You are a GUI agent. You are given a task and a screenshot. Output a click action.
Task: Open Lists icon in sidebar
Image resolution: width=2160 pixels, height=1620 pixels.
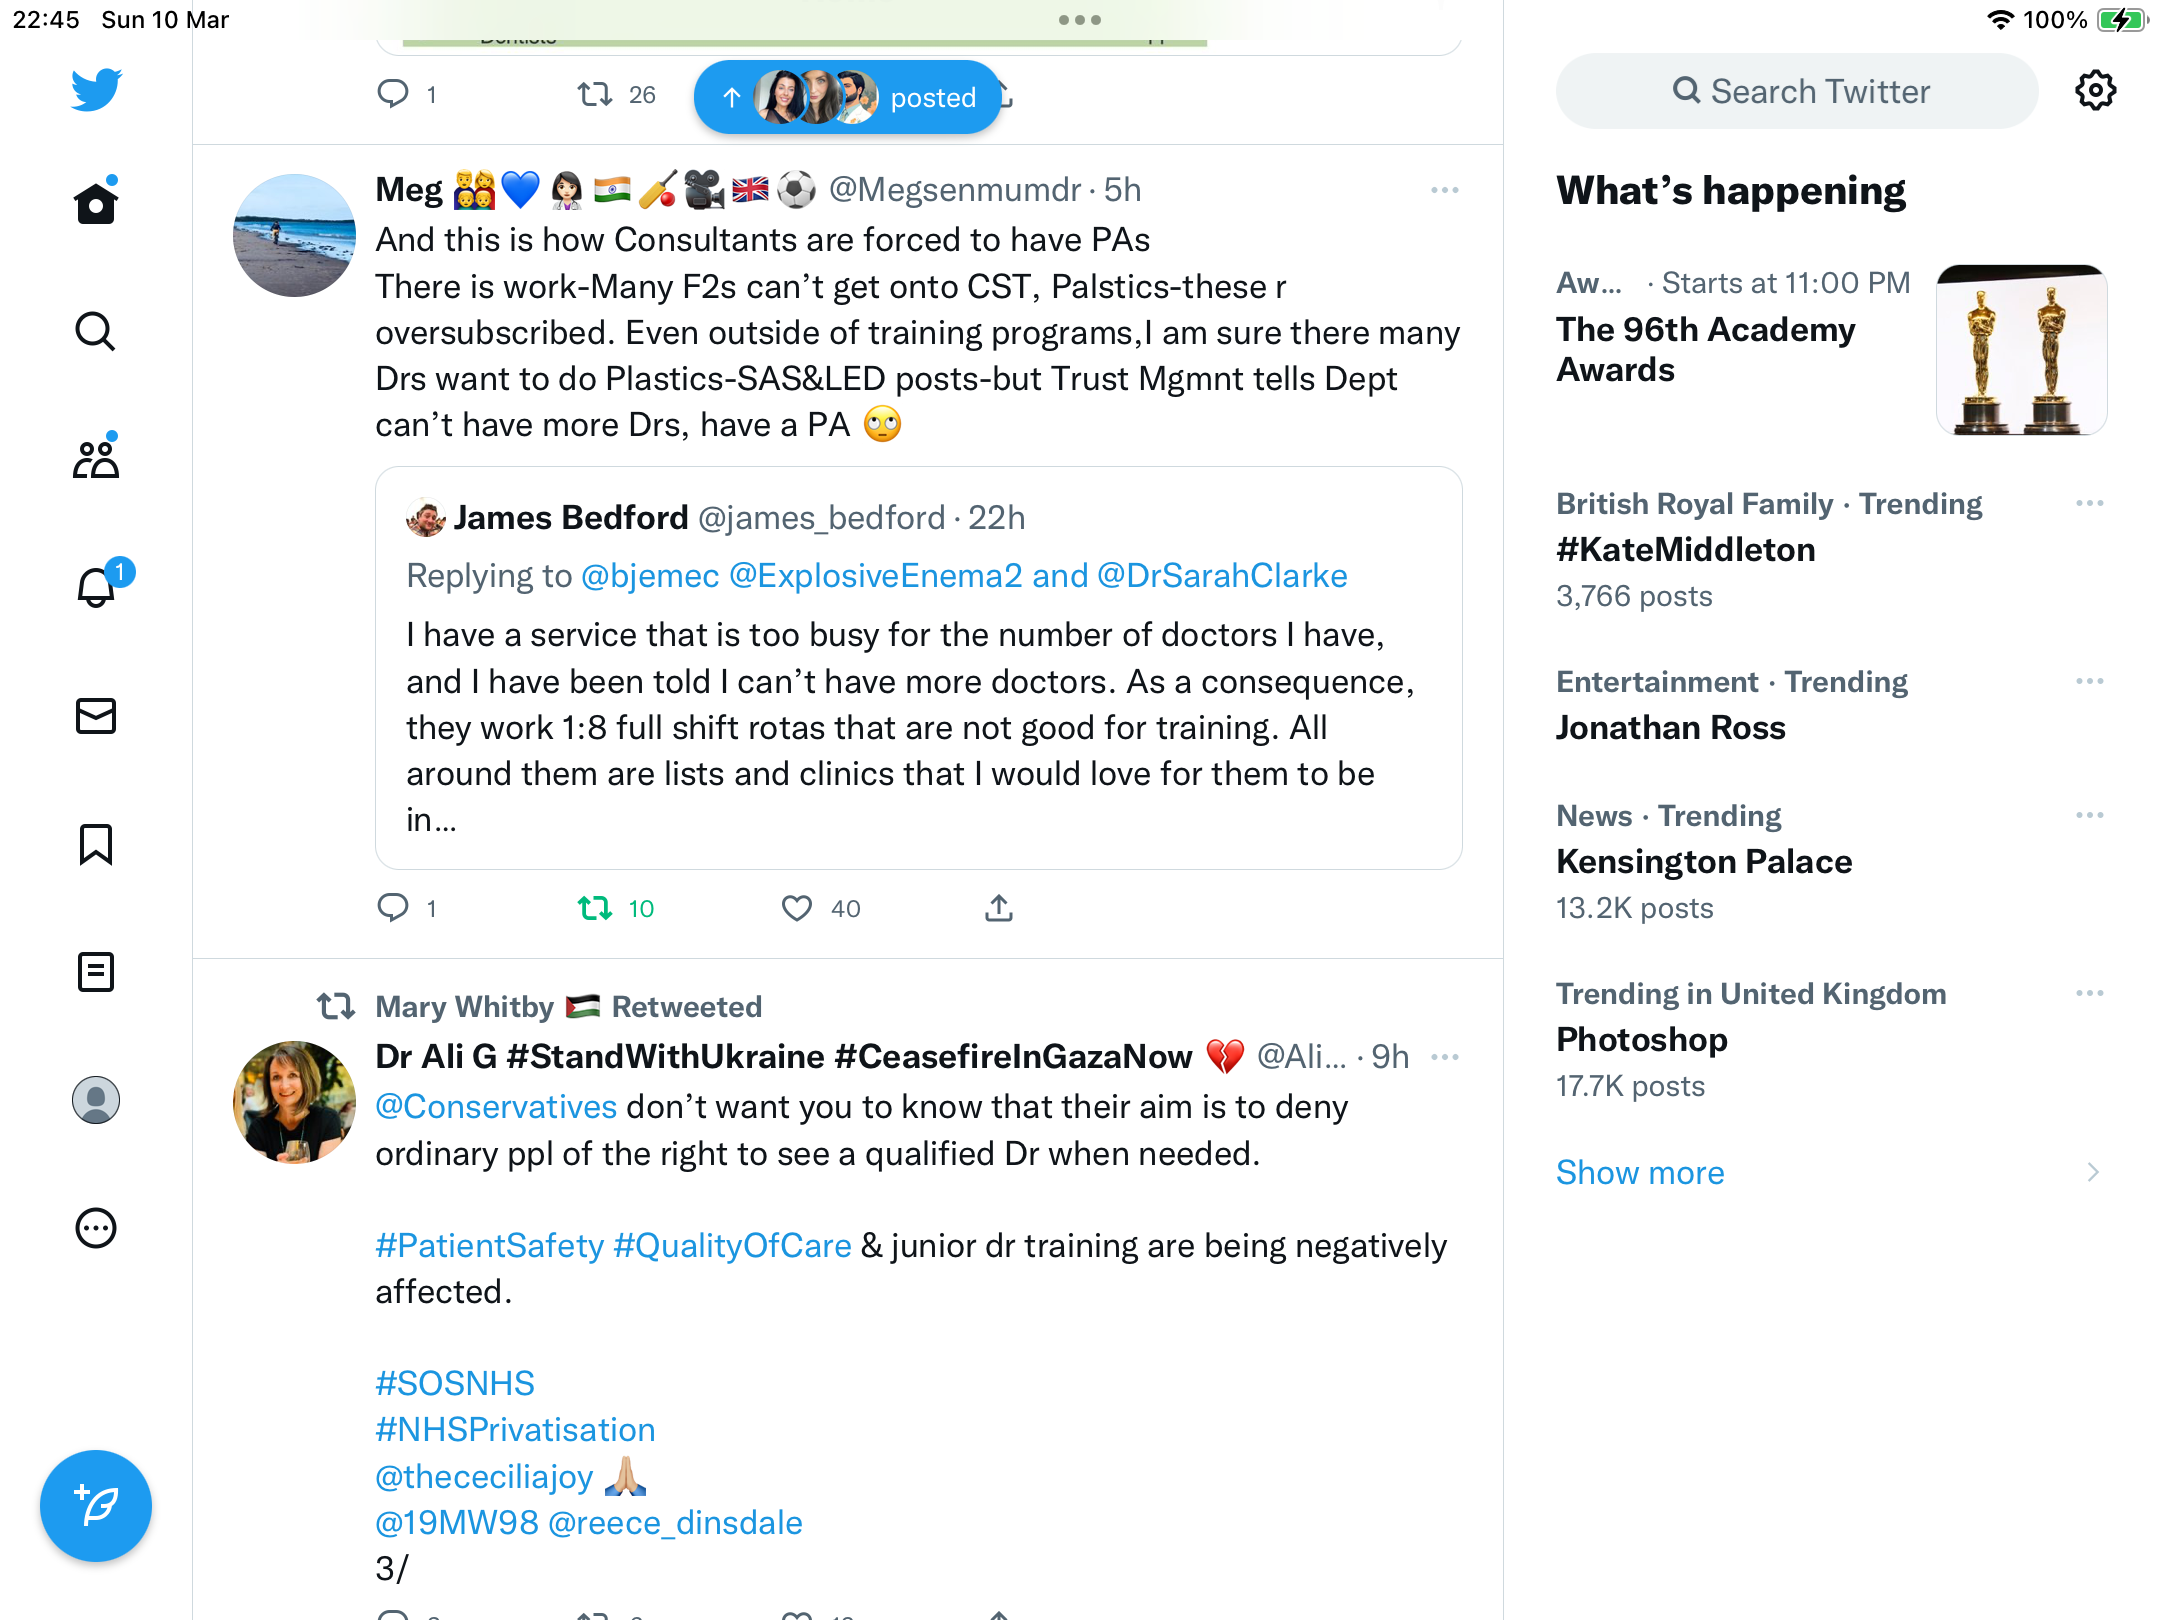click(96, 972)
